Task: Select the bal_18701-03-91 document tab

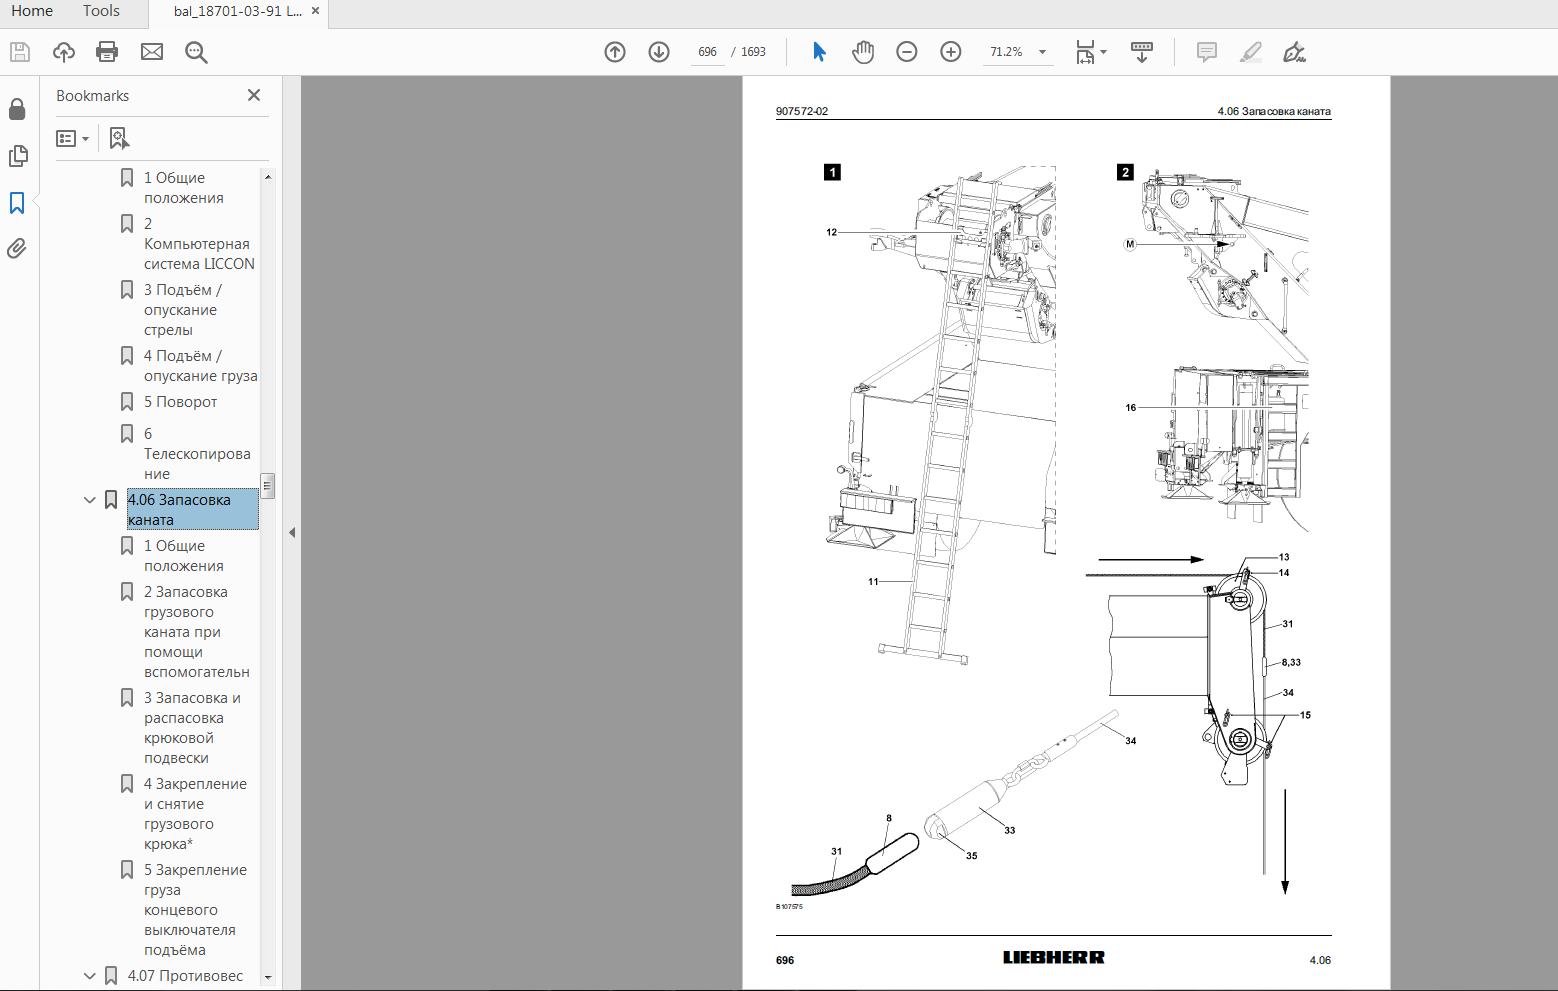Action: pos(237,12)
